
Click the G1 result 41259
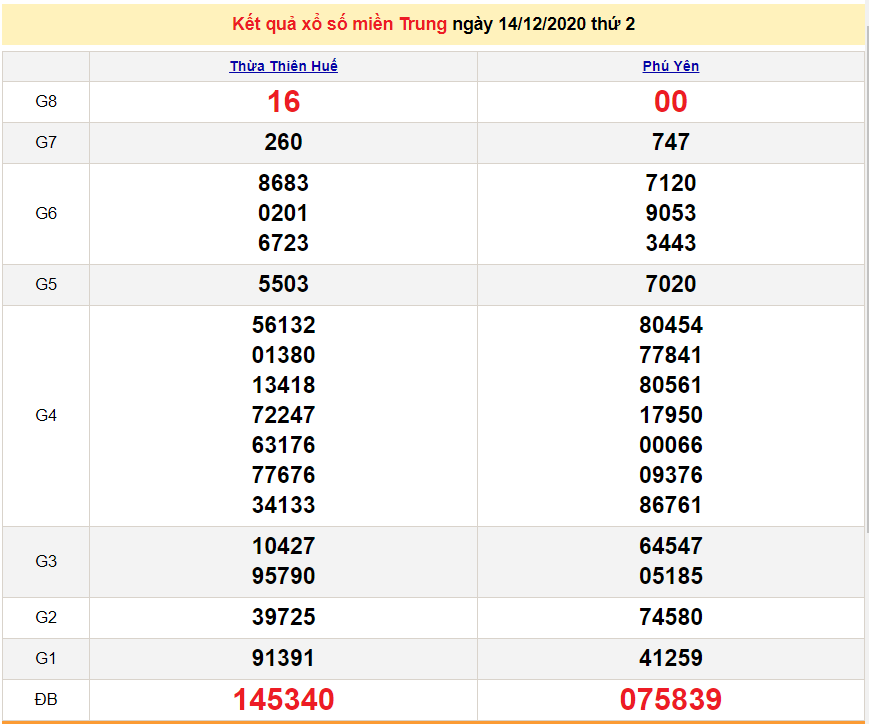tap(670, 658)
